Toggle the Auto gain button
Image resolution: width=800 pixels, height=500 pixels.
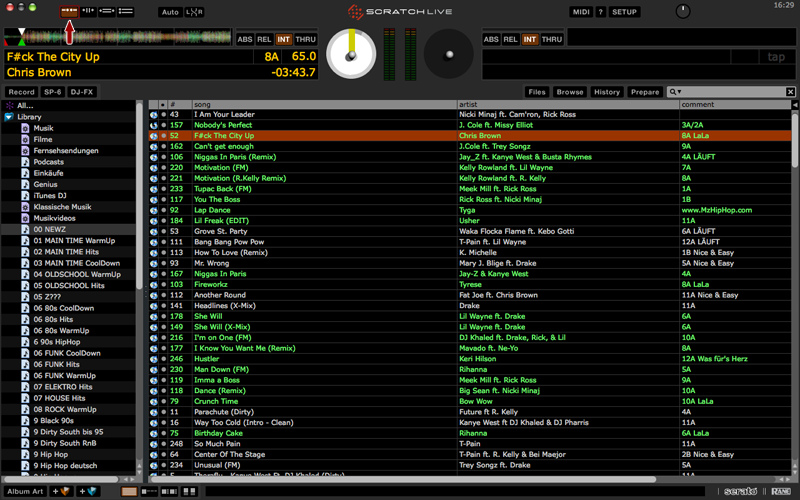tap(170, 12)
